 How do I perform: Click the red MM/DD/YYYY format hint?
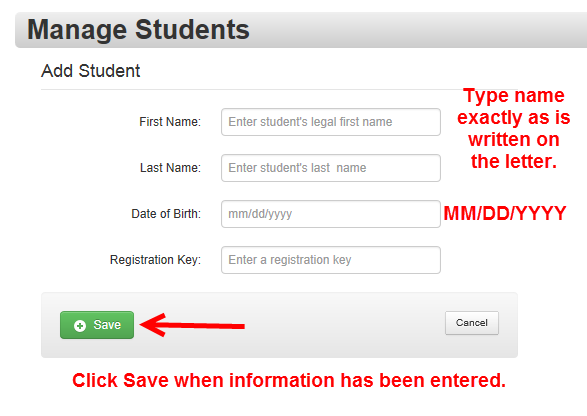pos(505,213)
